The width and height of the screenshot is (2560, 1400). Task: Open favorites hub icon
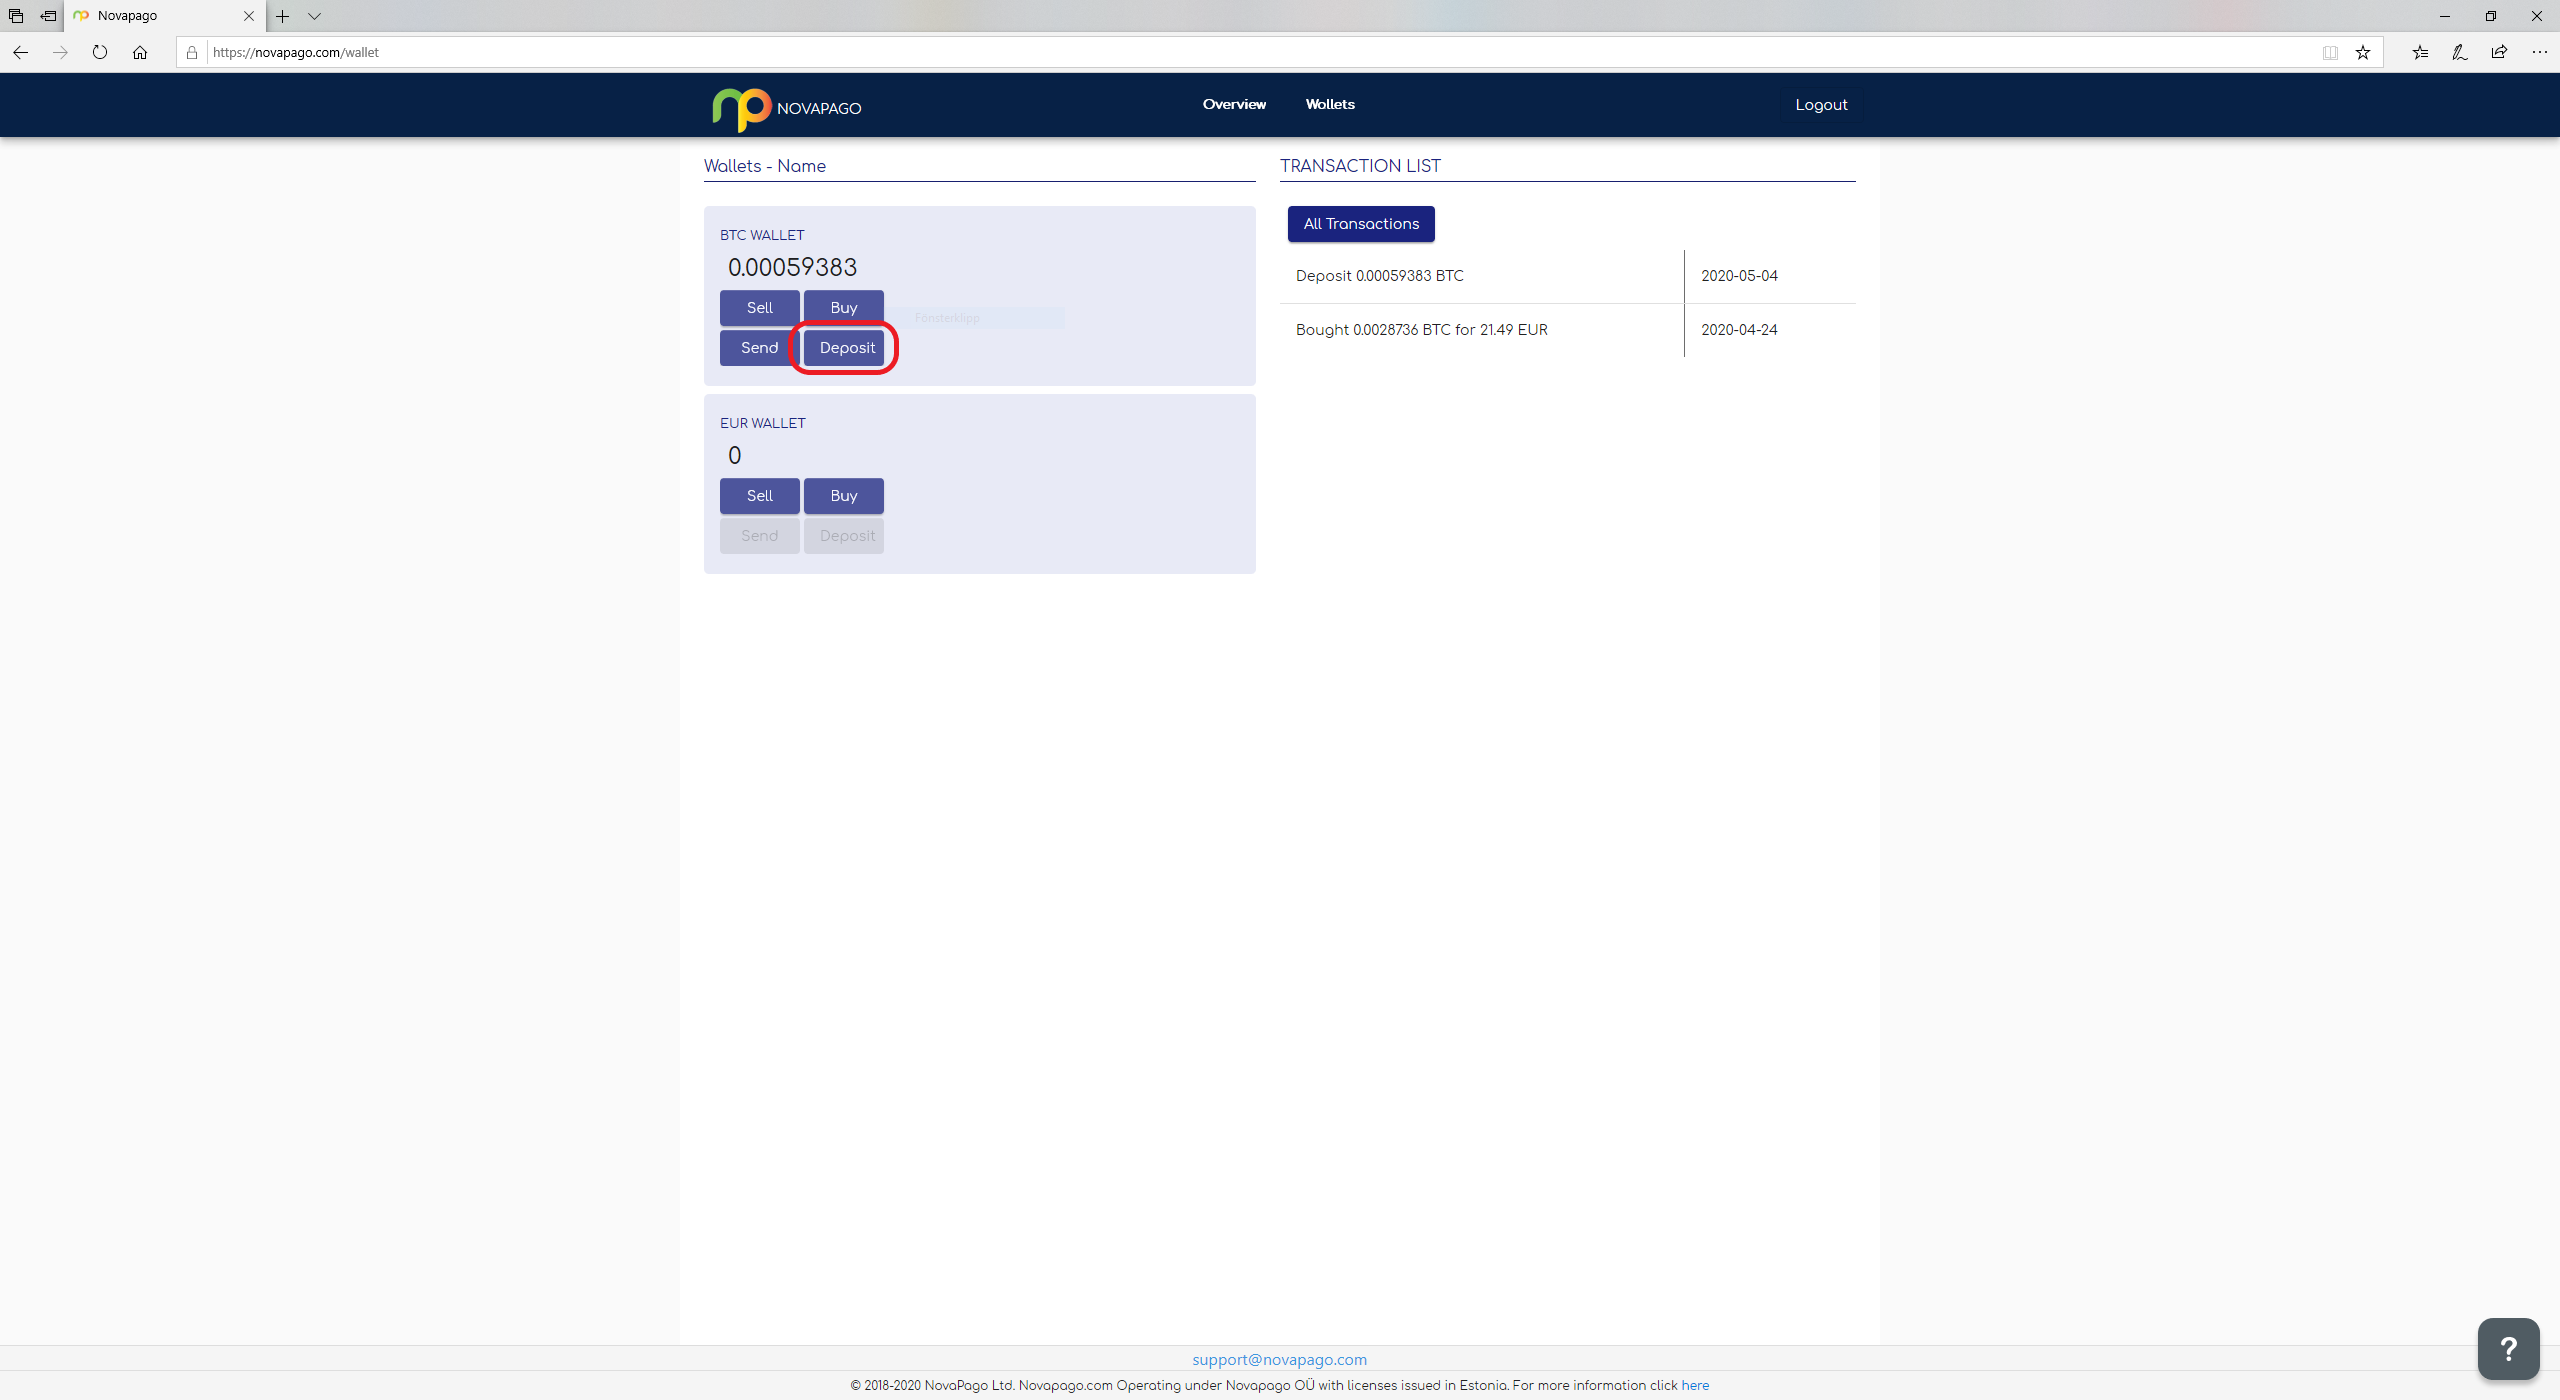tap(2420, 52)
